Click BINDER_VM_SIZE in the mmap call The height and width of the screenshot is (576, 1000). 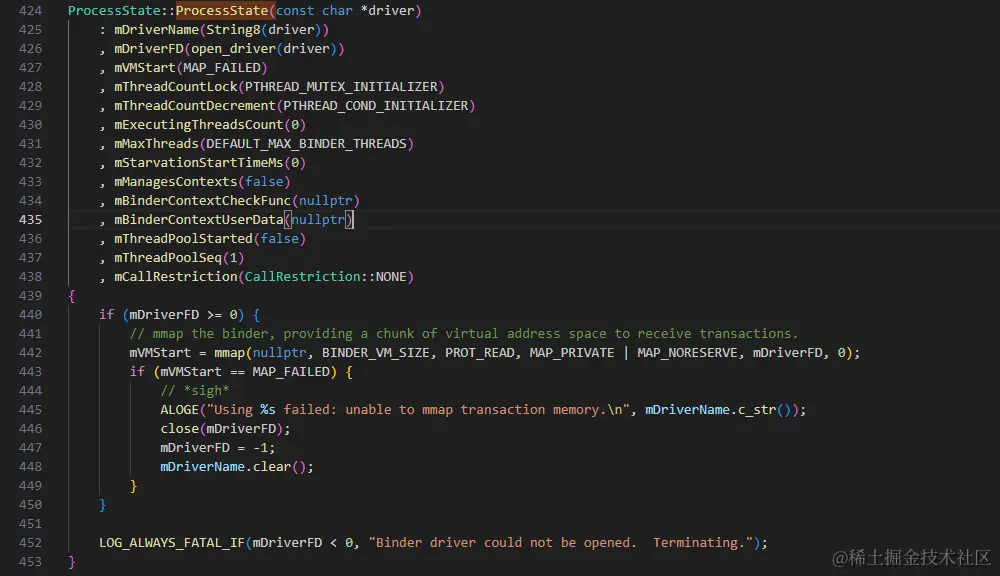pos(376,353)
